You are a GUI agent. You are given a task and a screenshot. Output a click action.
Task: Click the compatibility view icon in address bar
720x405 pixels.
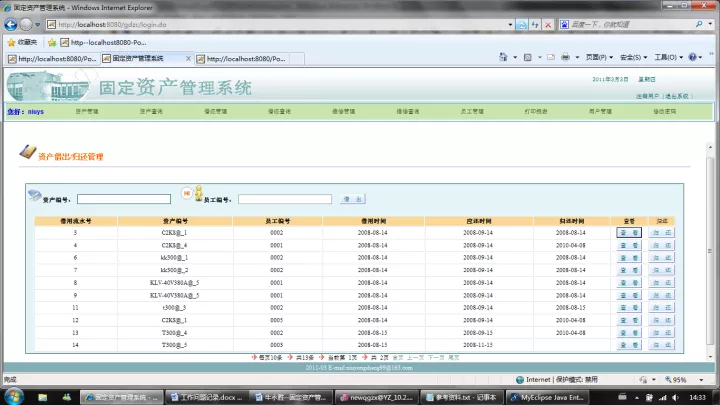pos(522,25)
